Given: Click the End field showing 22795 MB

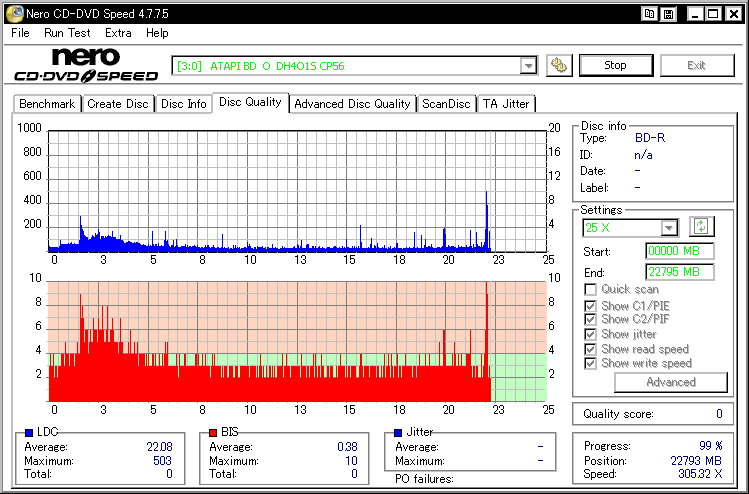Looking at the screenshot, I should click(679, 272).
